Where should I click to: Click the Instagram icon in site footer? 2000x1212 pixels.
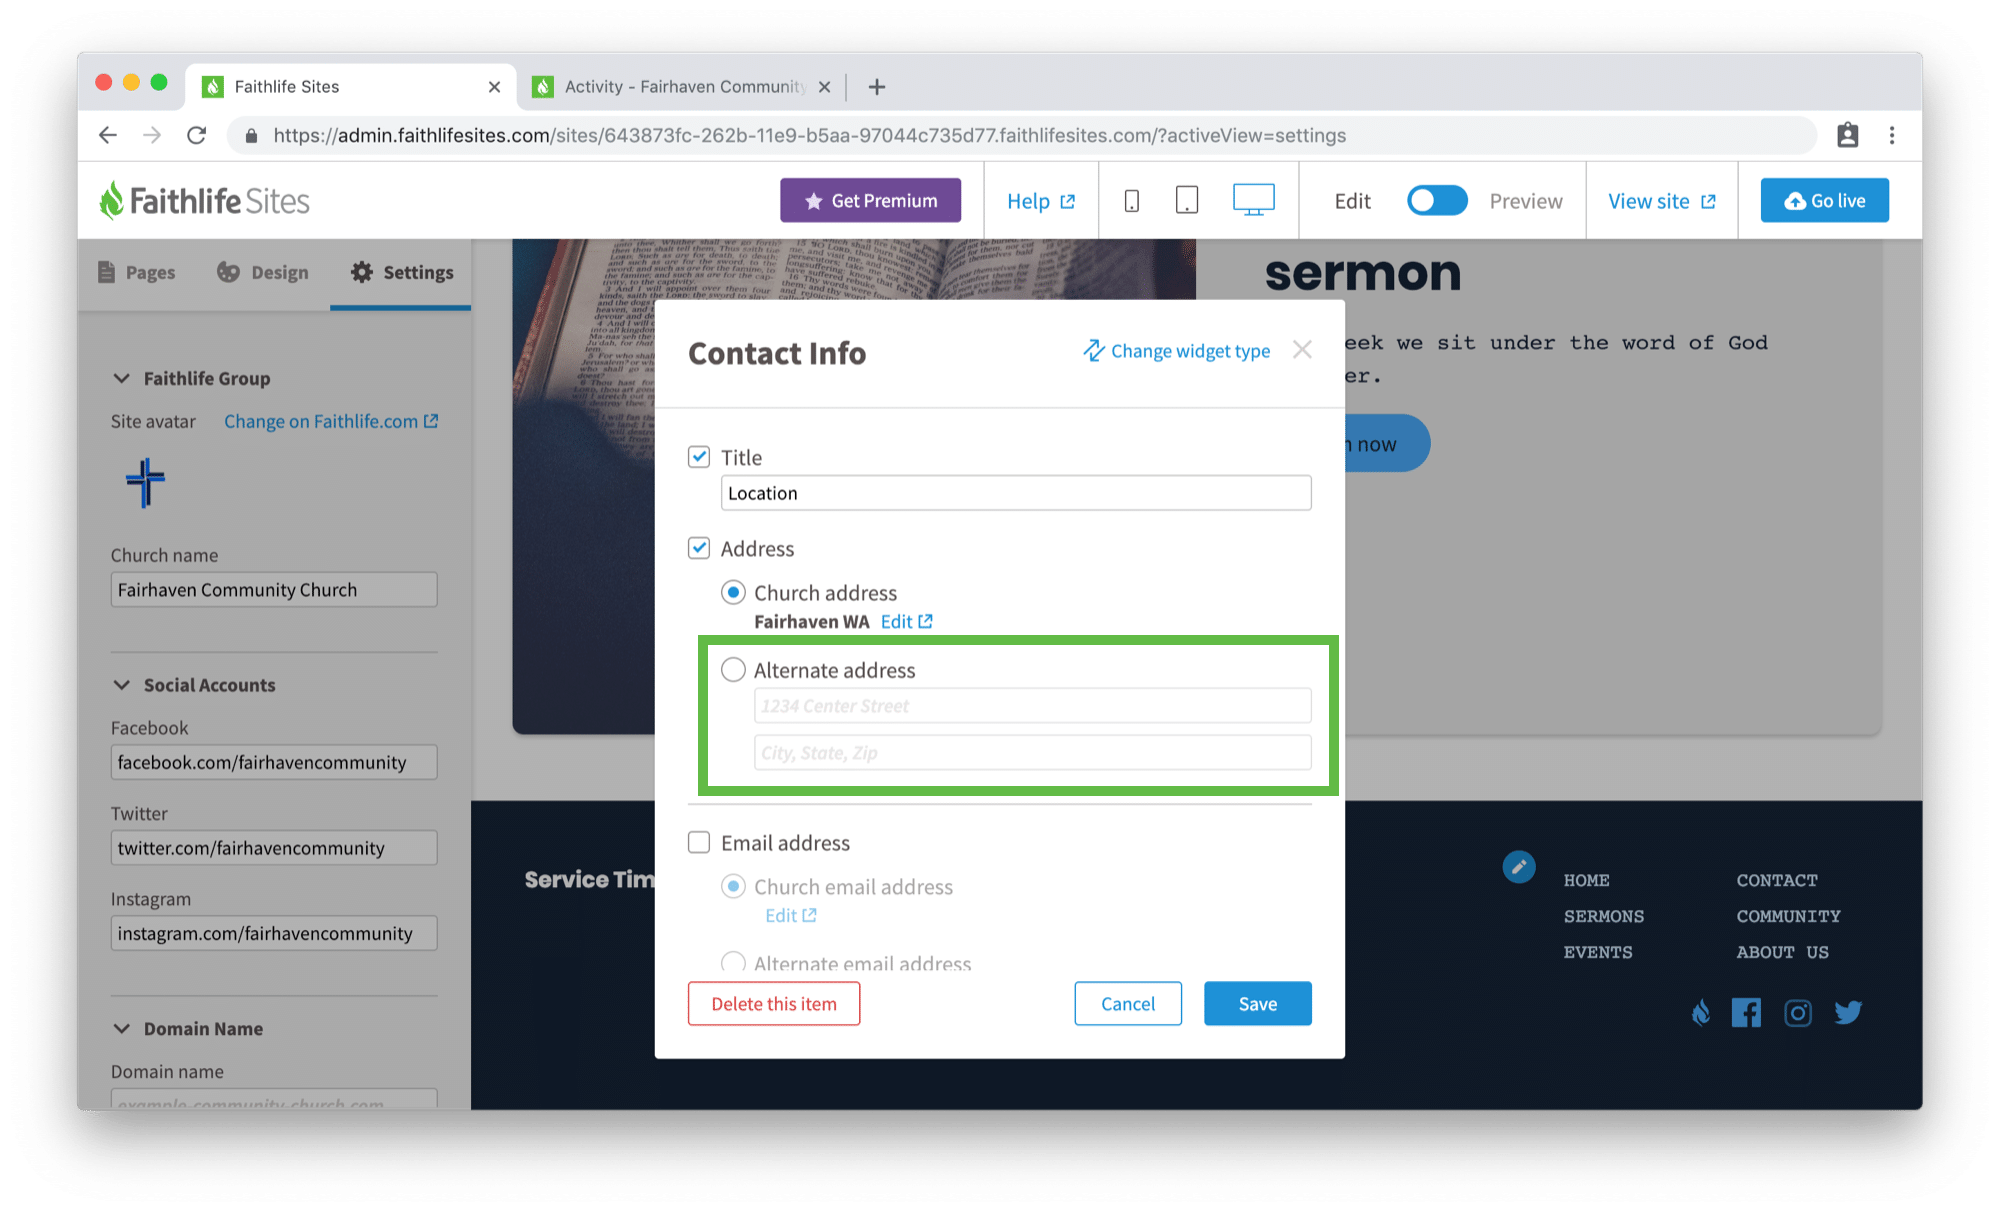(x=1798, y=1013)
